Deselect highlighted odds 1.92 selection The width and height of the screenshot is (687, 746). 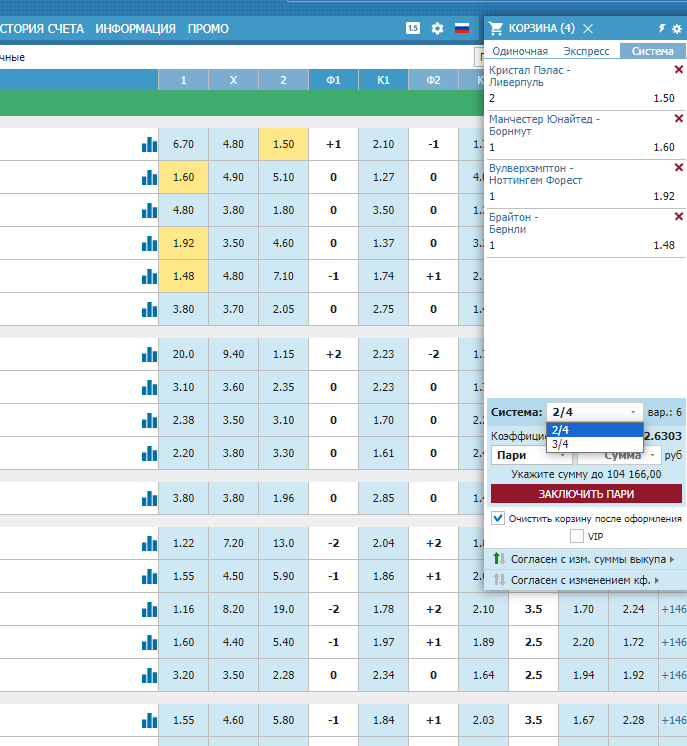[x=184, y=243]
